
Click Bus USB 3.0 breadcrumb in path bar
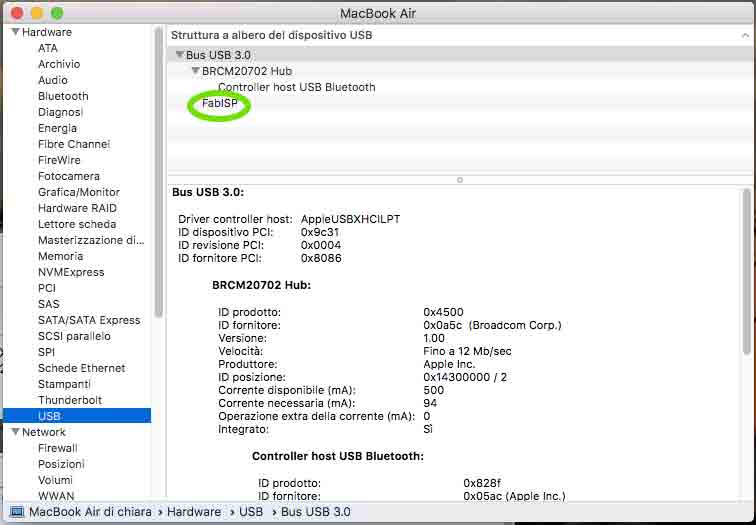315,512
